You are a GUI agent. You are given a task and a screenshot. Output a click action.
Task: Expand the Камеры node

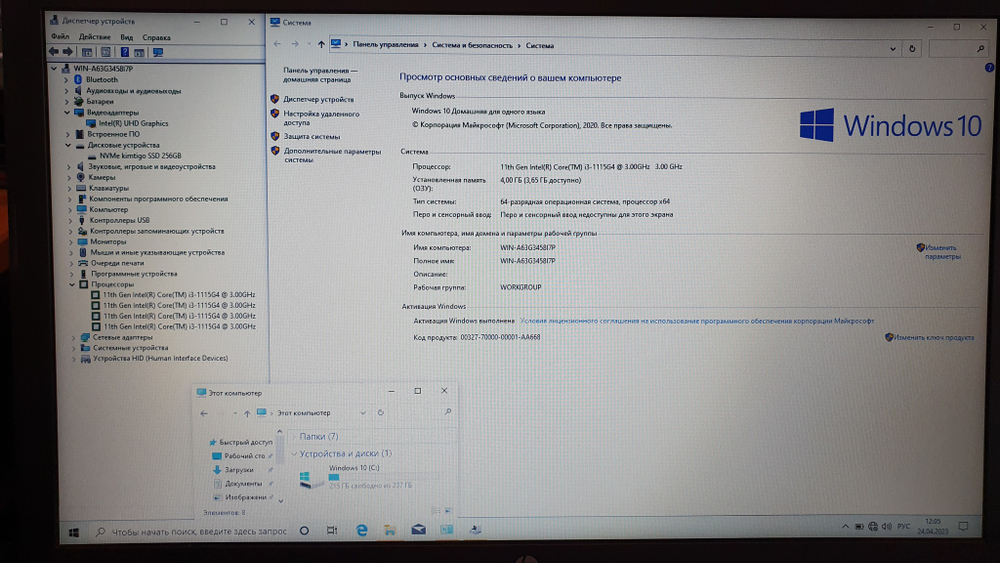point(69,177)
